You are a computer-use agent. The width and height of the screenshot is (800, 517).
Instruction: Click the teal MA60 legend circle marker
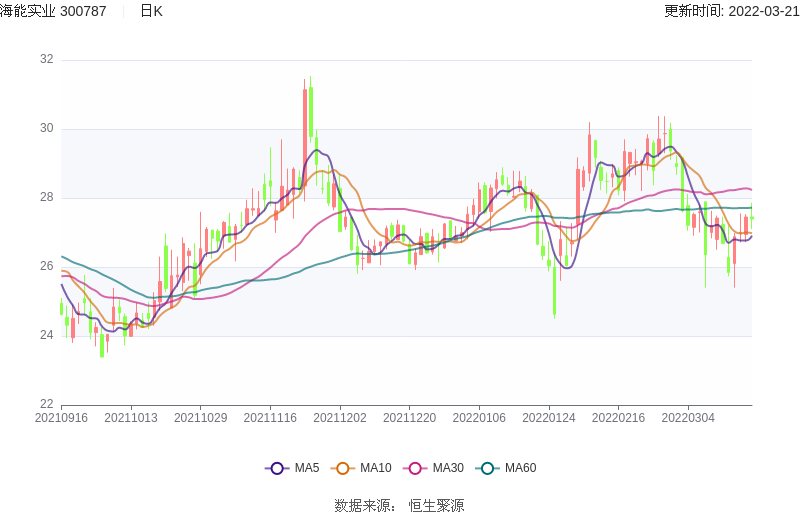487,468
